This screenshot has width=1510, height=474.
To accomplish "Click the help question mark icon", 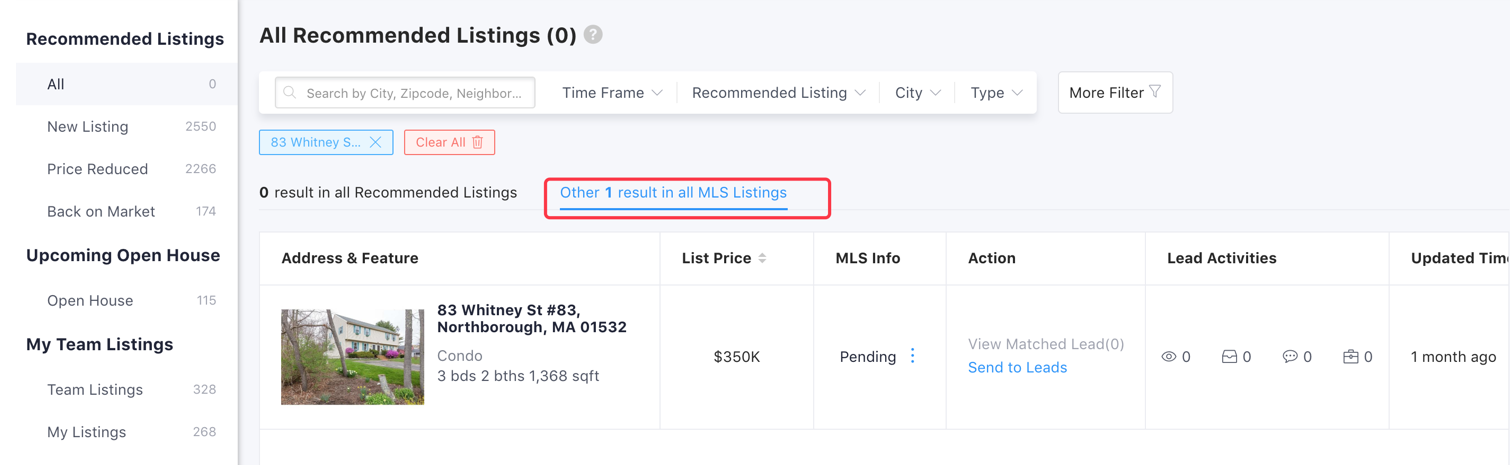I will click(593, 35).
